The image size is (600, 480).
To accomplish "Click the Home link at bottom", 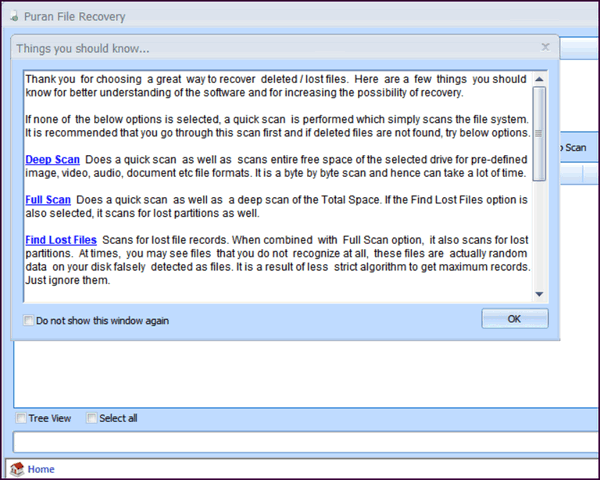I will [x=41, y=469].
